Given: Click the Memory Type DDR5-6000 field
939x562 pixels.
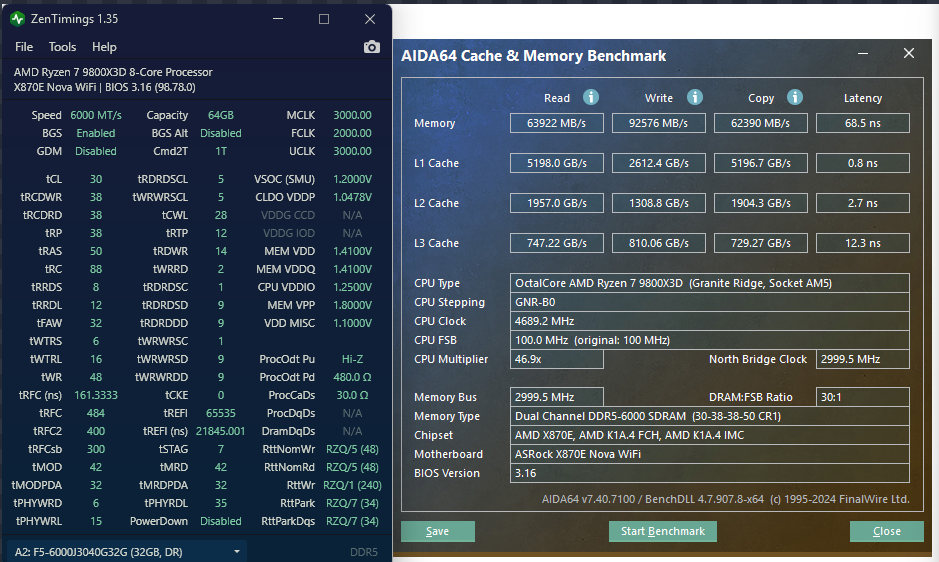Looking at the screenshot, I should coord(710,416).
